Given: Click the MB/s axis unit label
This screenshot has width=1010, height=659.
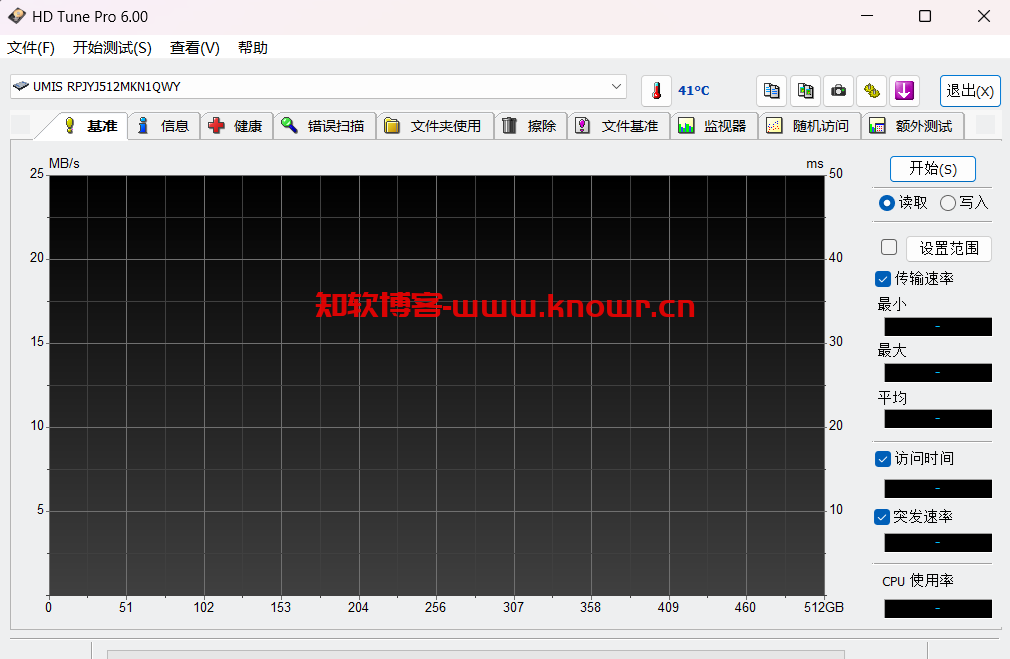Looking at the screenshot, I should pyautogui.click(x=64, y=164).
